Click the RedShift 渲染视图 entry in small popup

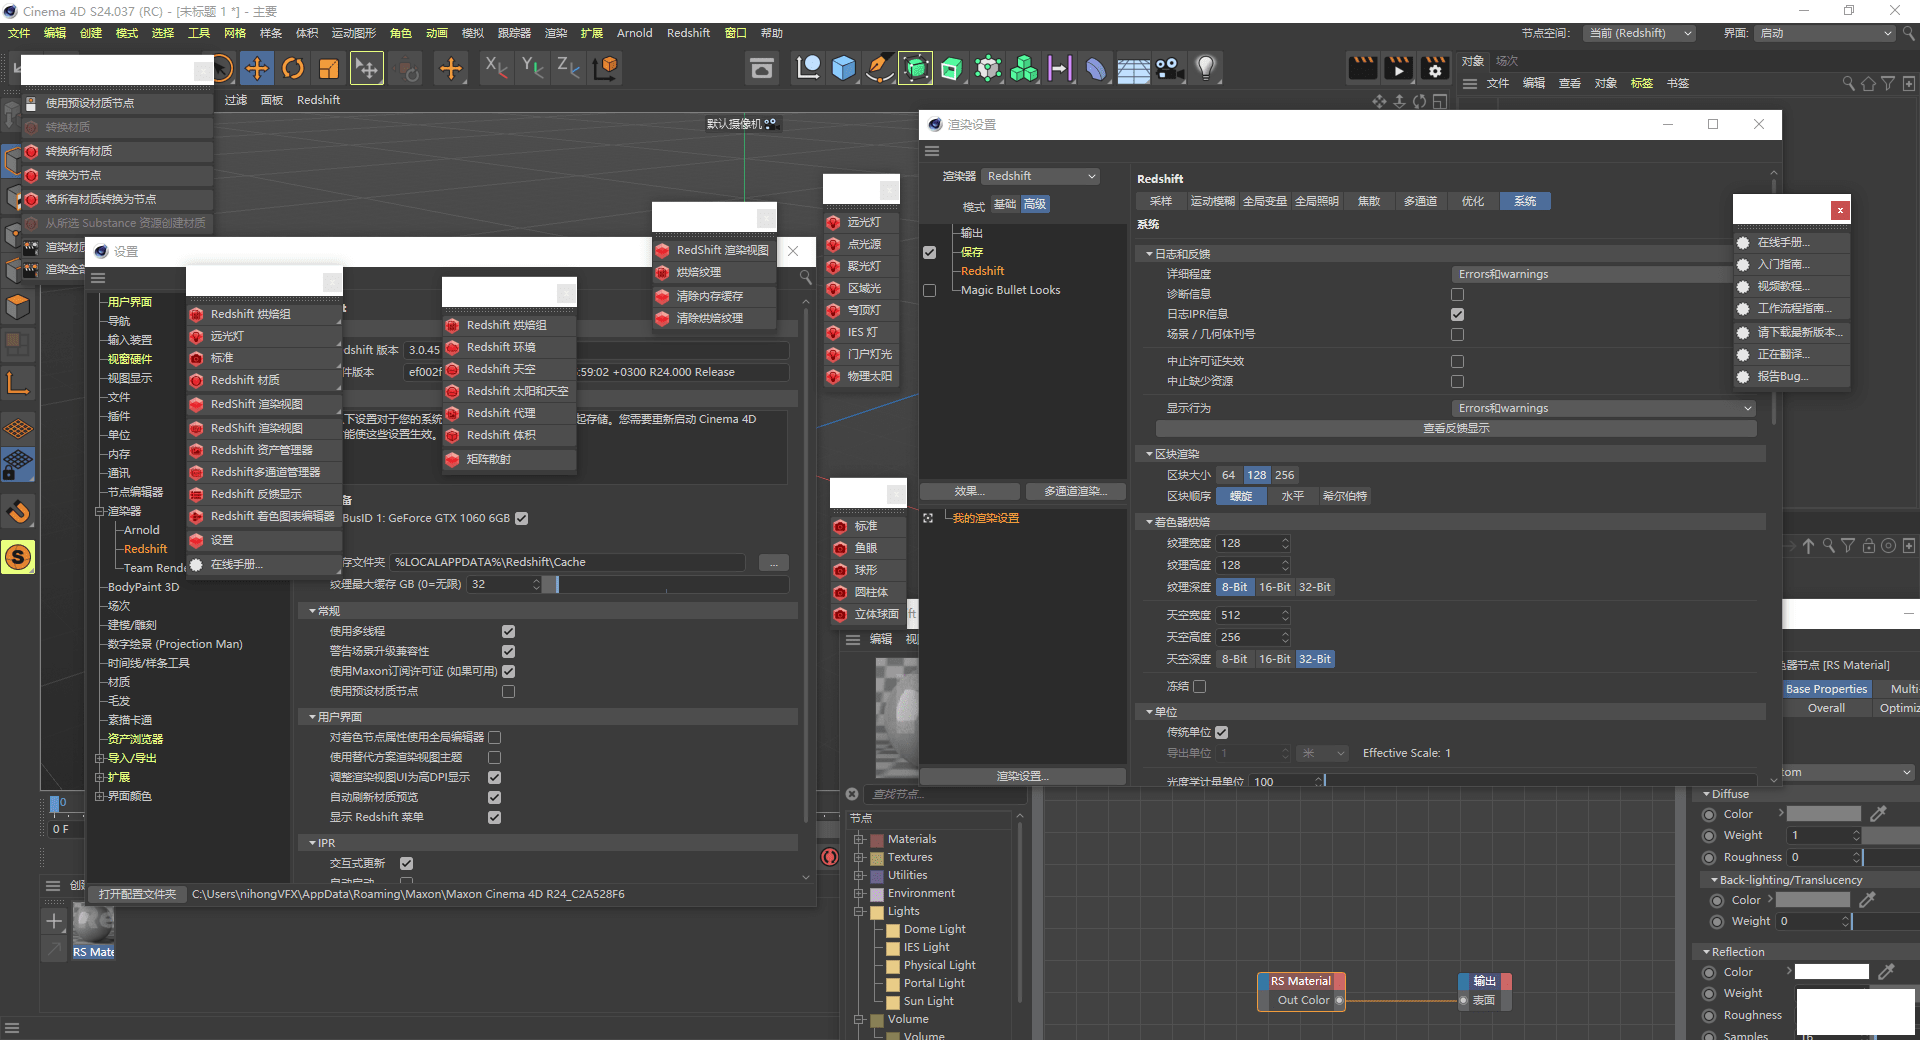[714, 250]
